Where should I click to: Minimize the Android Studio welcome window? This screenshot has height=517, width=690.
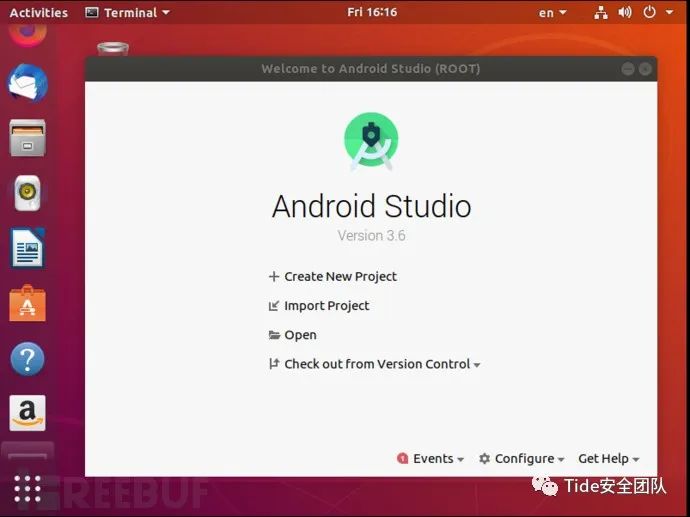[628, 69]
